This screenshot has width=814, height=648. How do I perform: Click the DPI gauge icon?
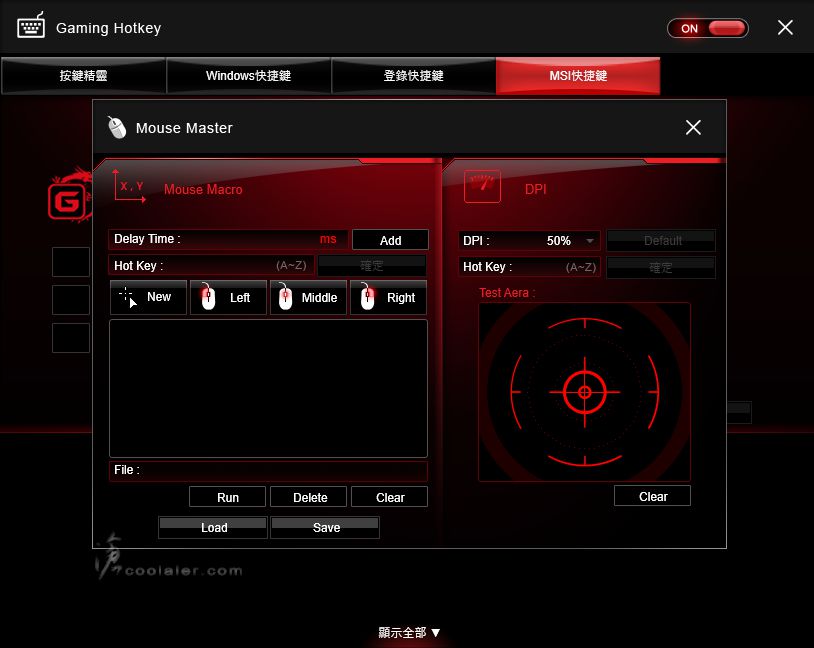[x=482, y=186]
